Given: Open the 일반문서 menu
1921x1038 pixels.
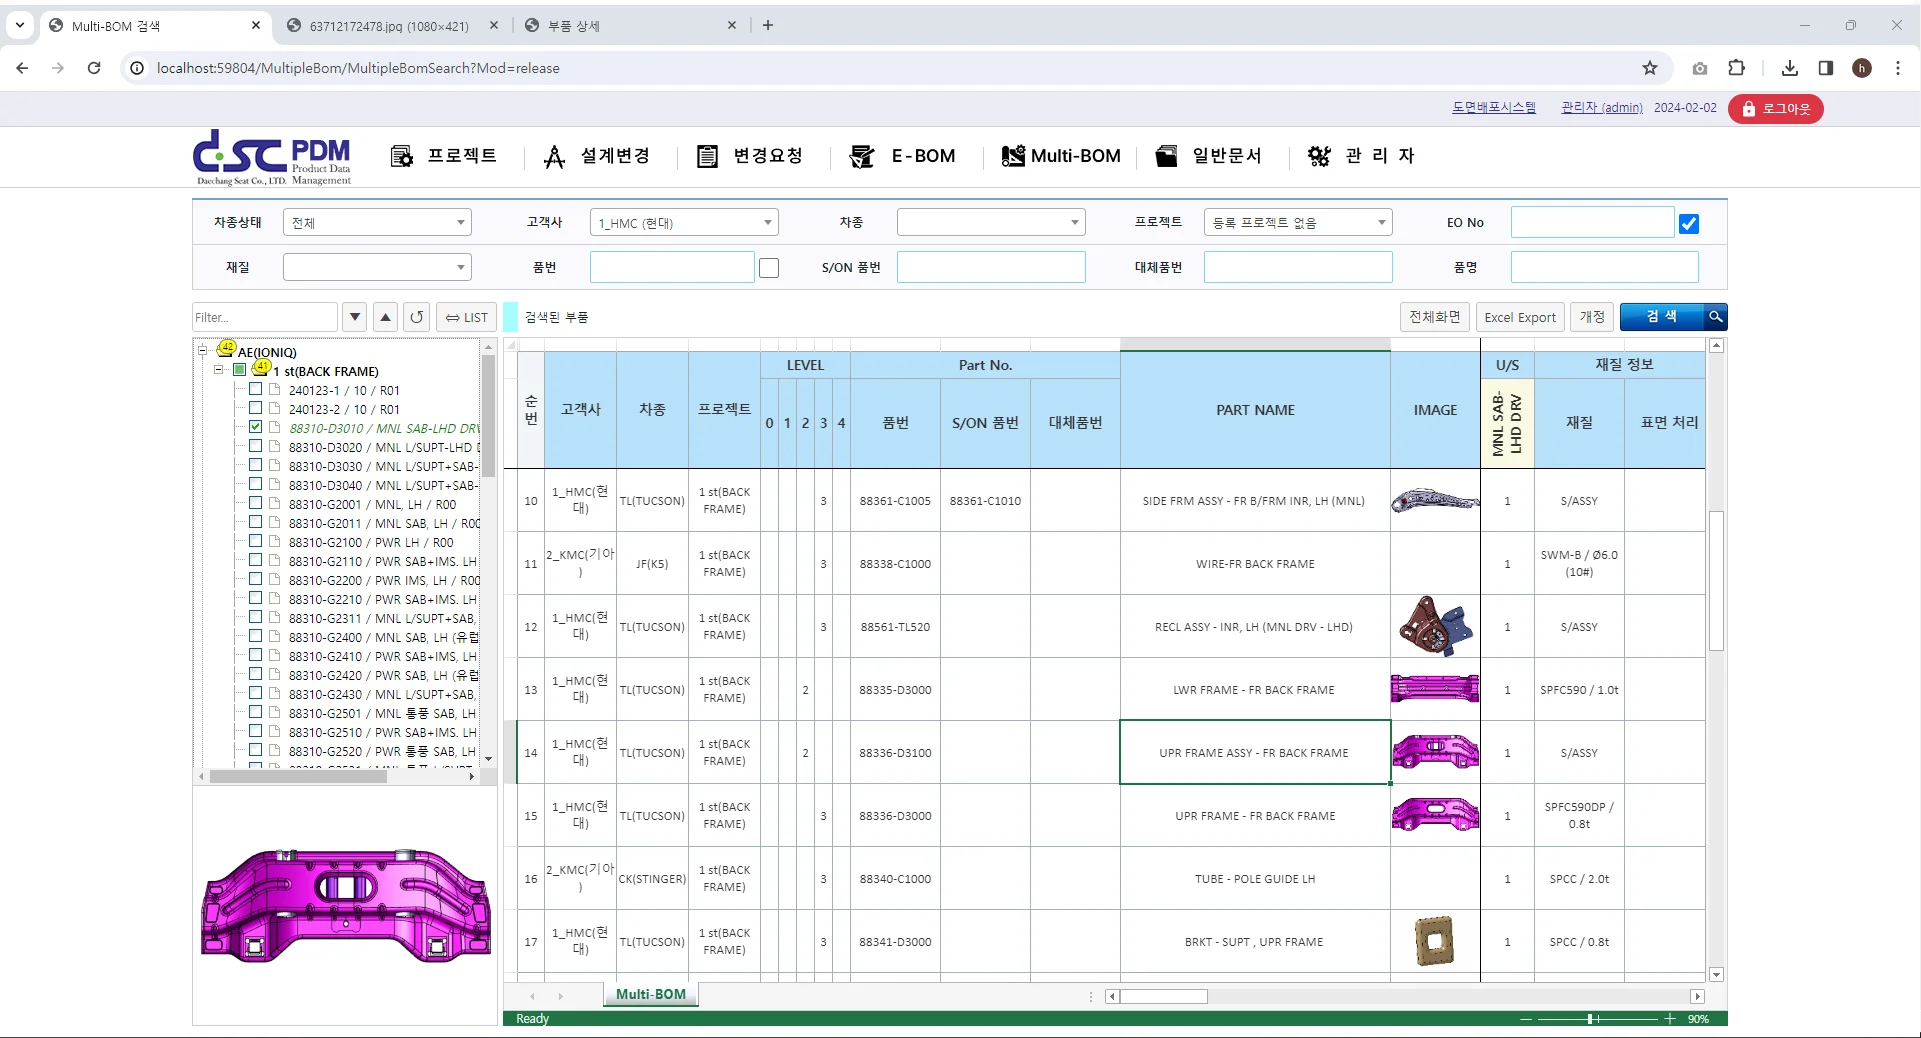Looking at the screenshot, I should (1209, 156).
